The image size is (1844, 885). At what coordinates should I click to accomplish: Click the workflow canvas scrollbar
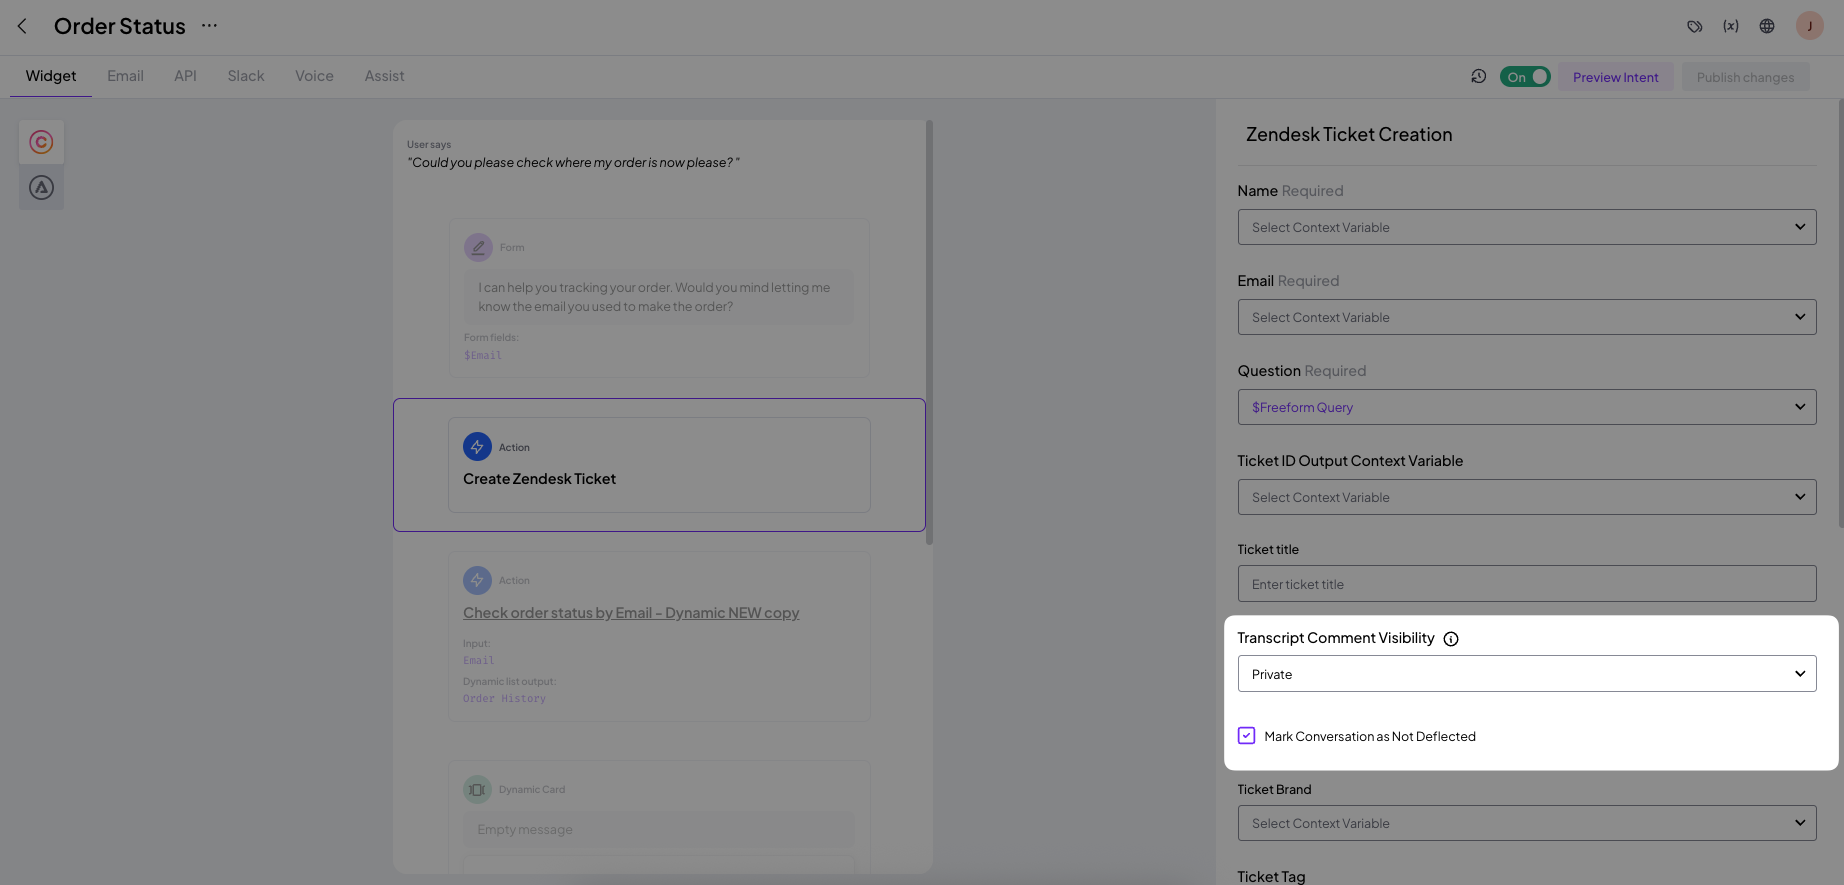tap(929, 333)
